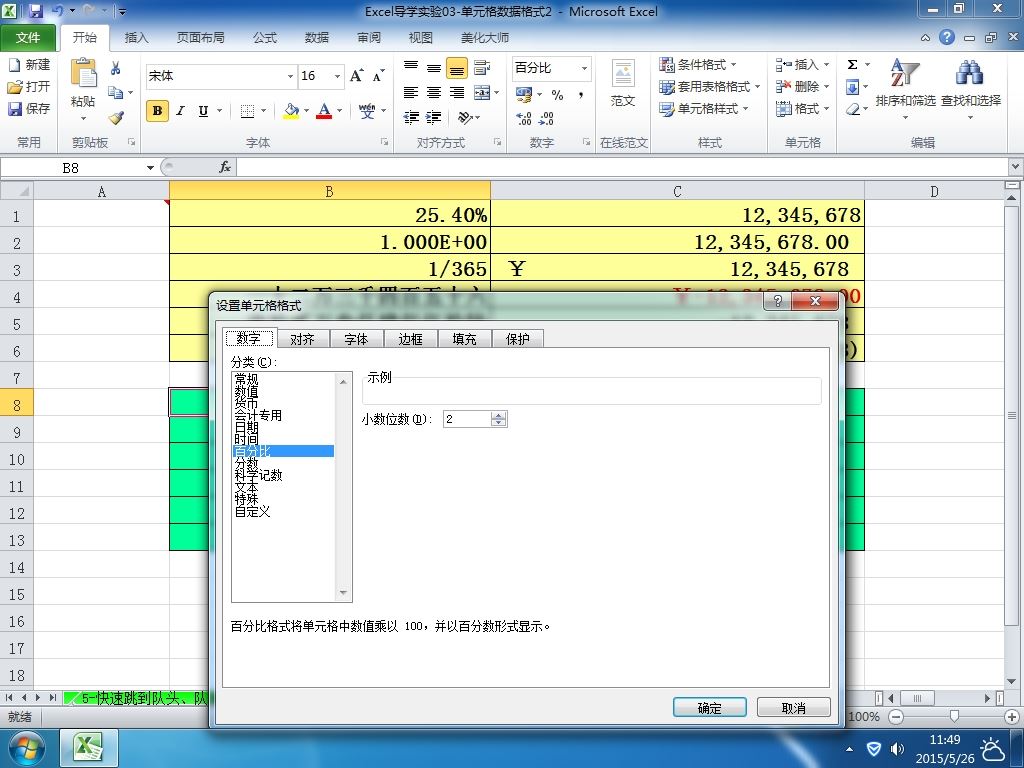Open the Excel help question icon
This screenshot has width=1024, height=768.
click(947, 37)
